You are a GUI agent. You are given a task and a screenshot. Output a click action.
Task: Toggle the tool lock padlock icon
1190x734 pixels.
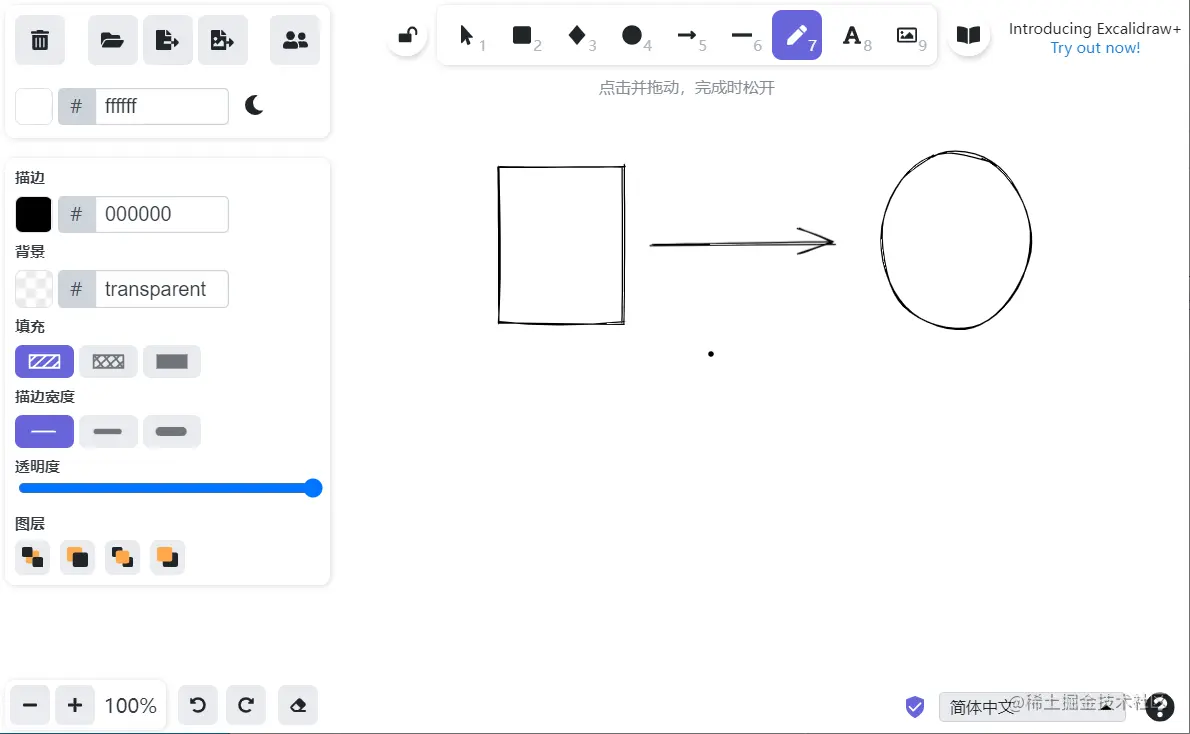(408, 35)
